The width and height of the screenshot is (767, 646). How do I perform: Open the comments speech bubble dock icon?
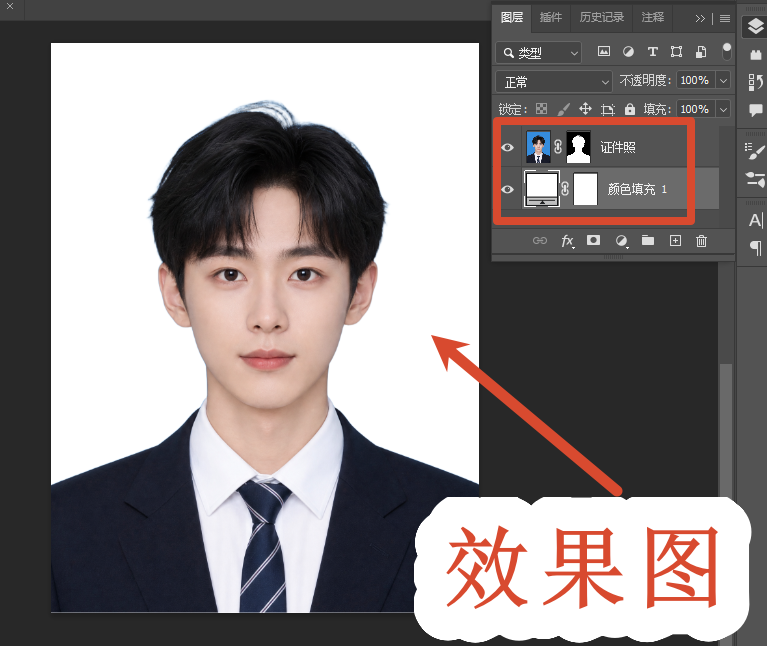pyautogui.click(x=756, y=110)
